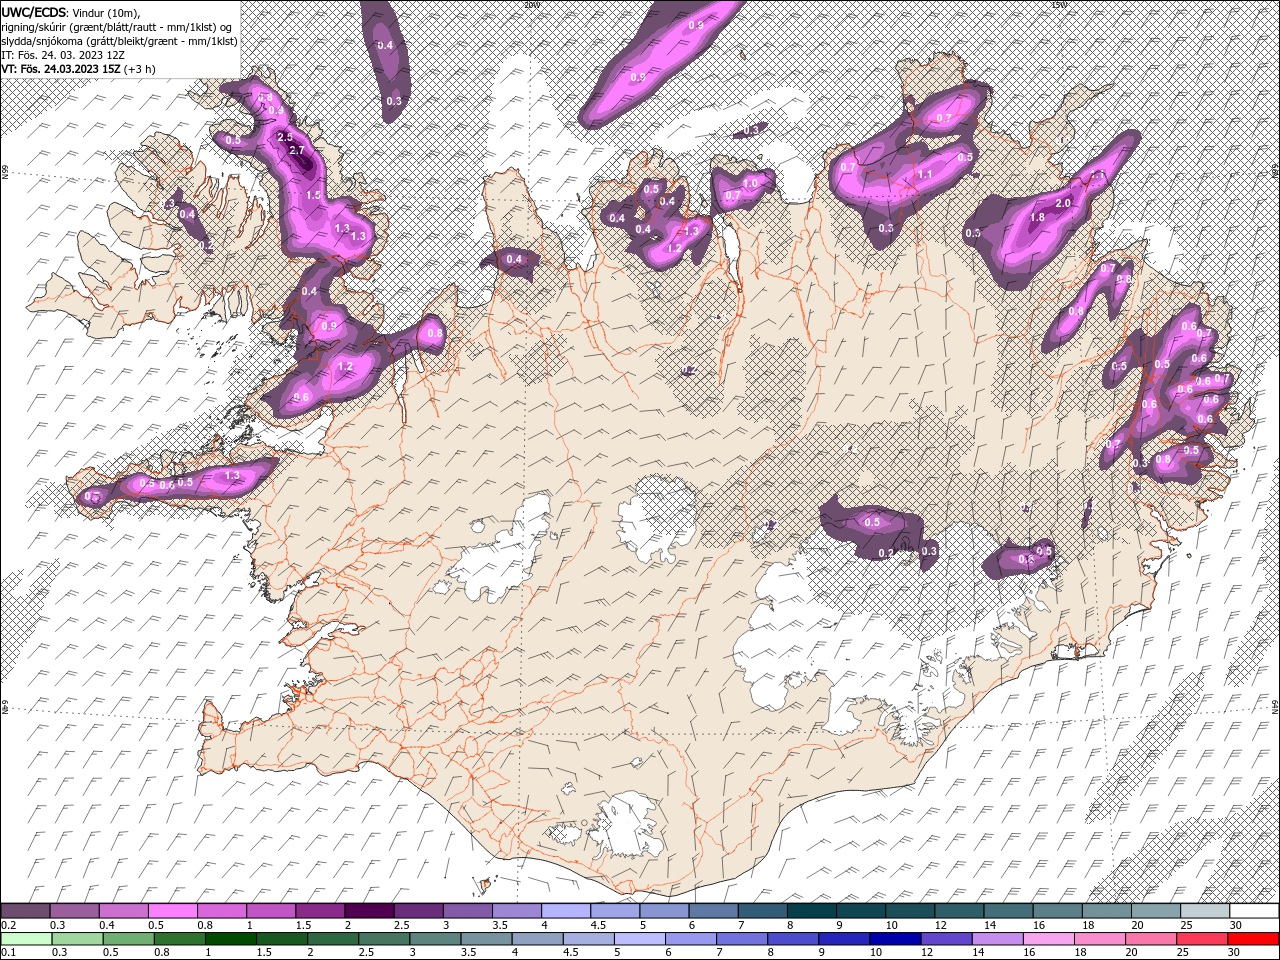1280x960 pixels.
Task: Click the 2.5 precipitation value on the map
Action: [285, 137]
